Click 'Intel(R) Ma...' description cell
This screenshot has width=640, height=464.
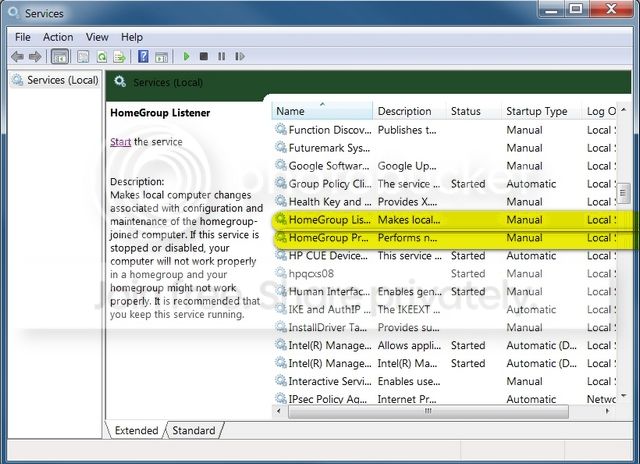[407, 364]
